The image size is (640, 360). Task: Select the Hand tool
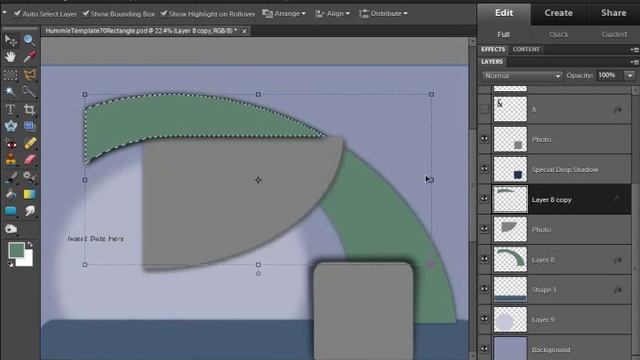point(11,57)
